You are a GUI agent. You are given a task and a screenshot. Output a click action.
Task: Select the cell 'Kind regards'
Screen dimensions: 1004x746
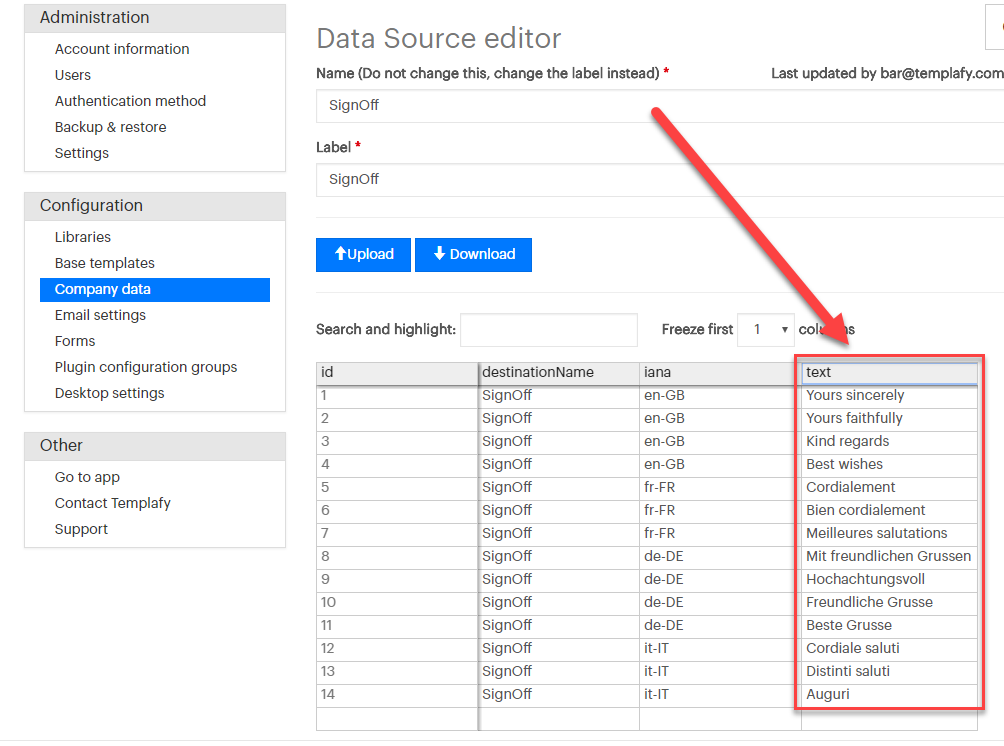pyautogui.click(x=889, y=442)
